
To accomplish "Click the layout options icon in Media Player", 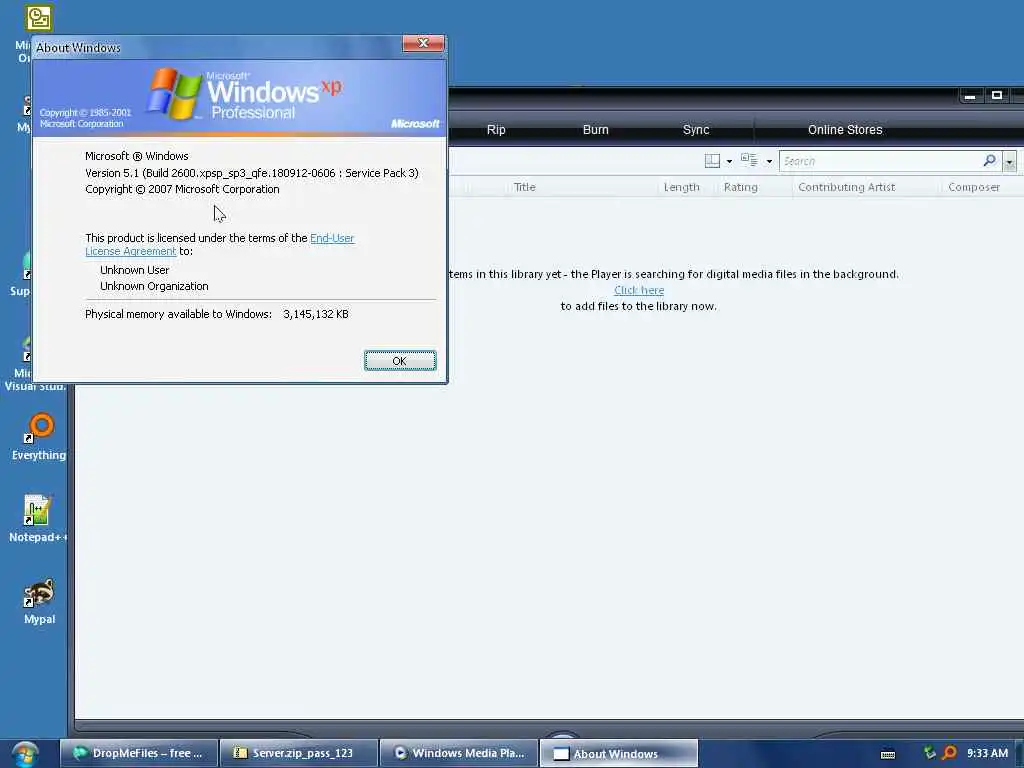I will [712, 161].
